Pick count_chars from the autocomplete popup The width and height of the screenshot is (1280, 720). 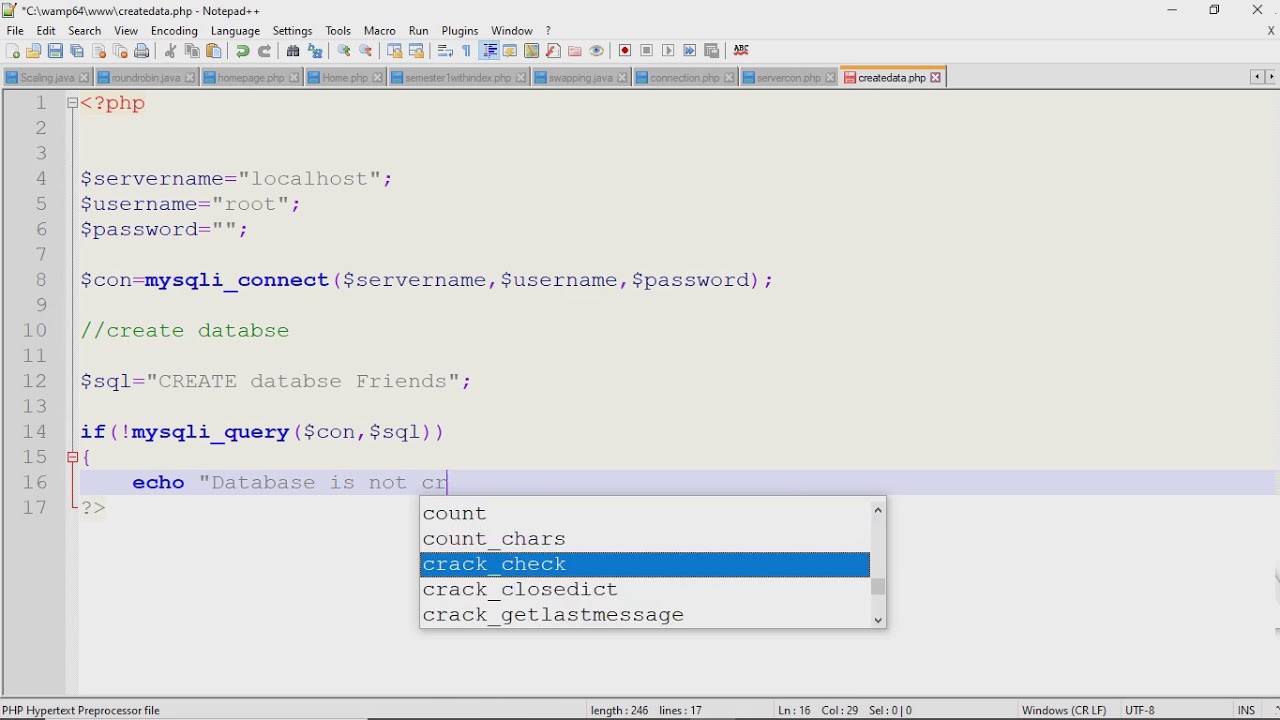(645, 539)
